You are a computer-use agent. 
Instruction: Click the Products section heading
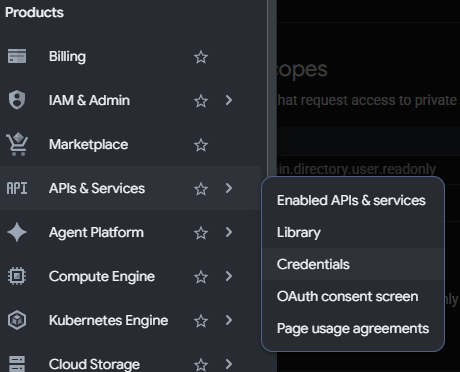click(x=34, y=12)
